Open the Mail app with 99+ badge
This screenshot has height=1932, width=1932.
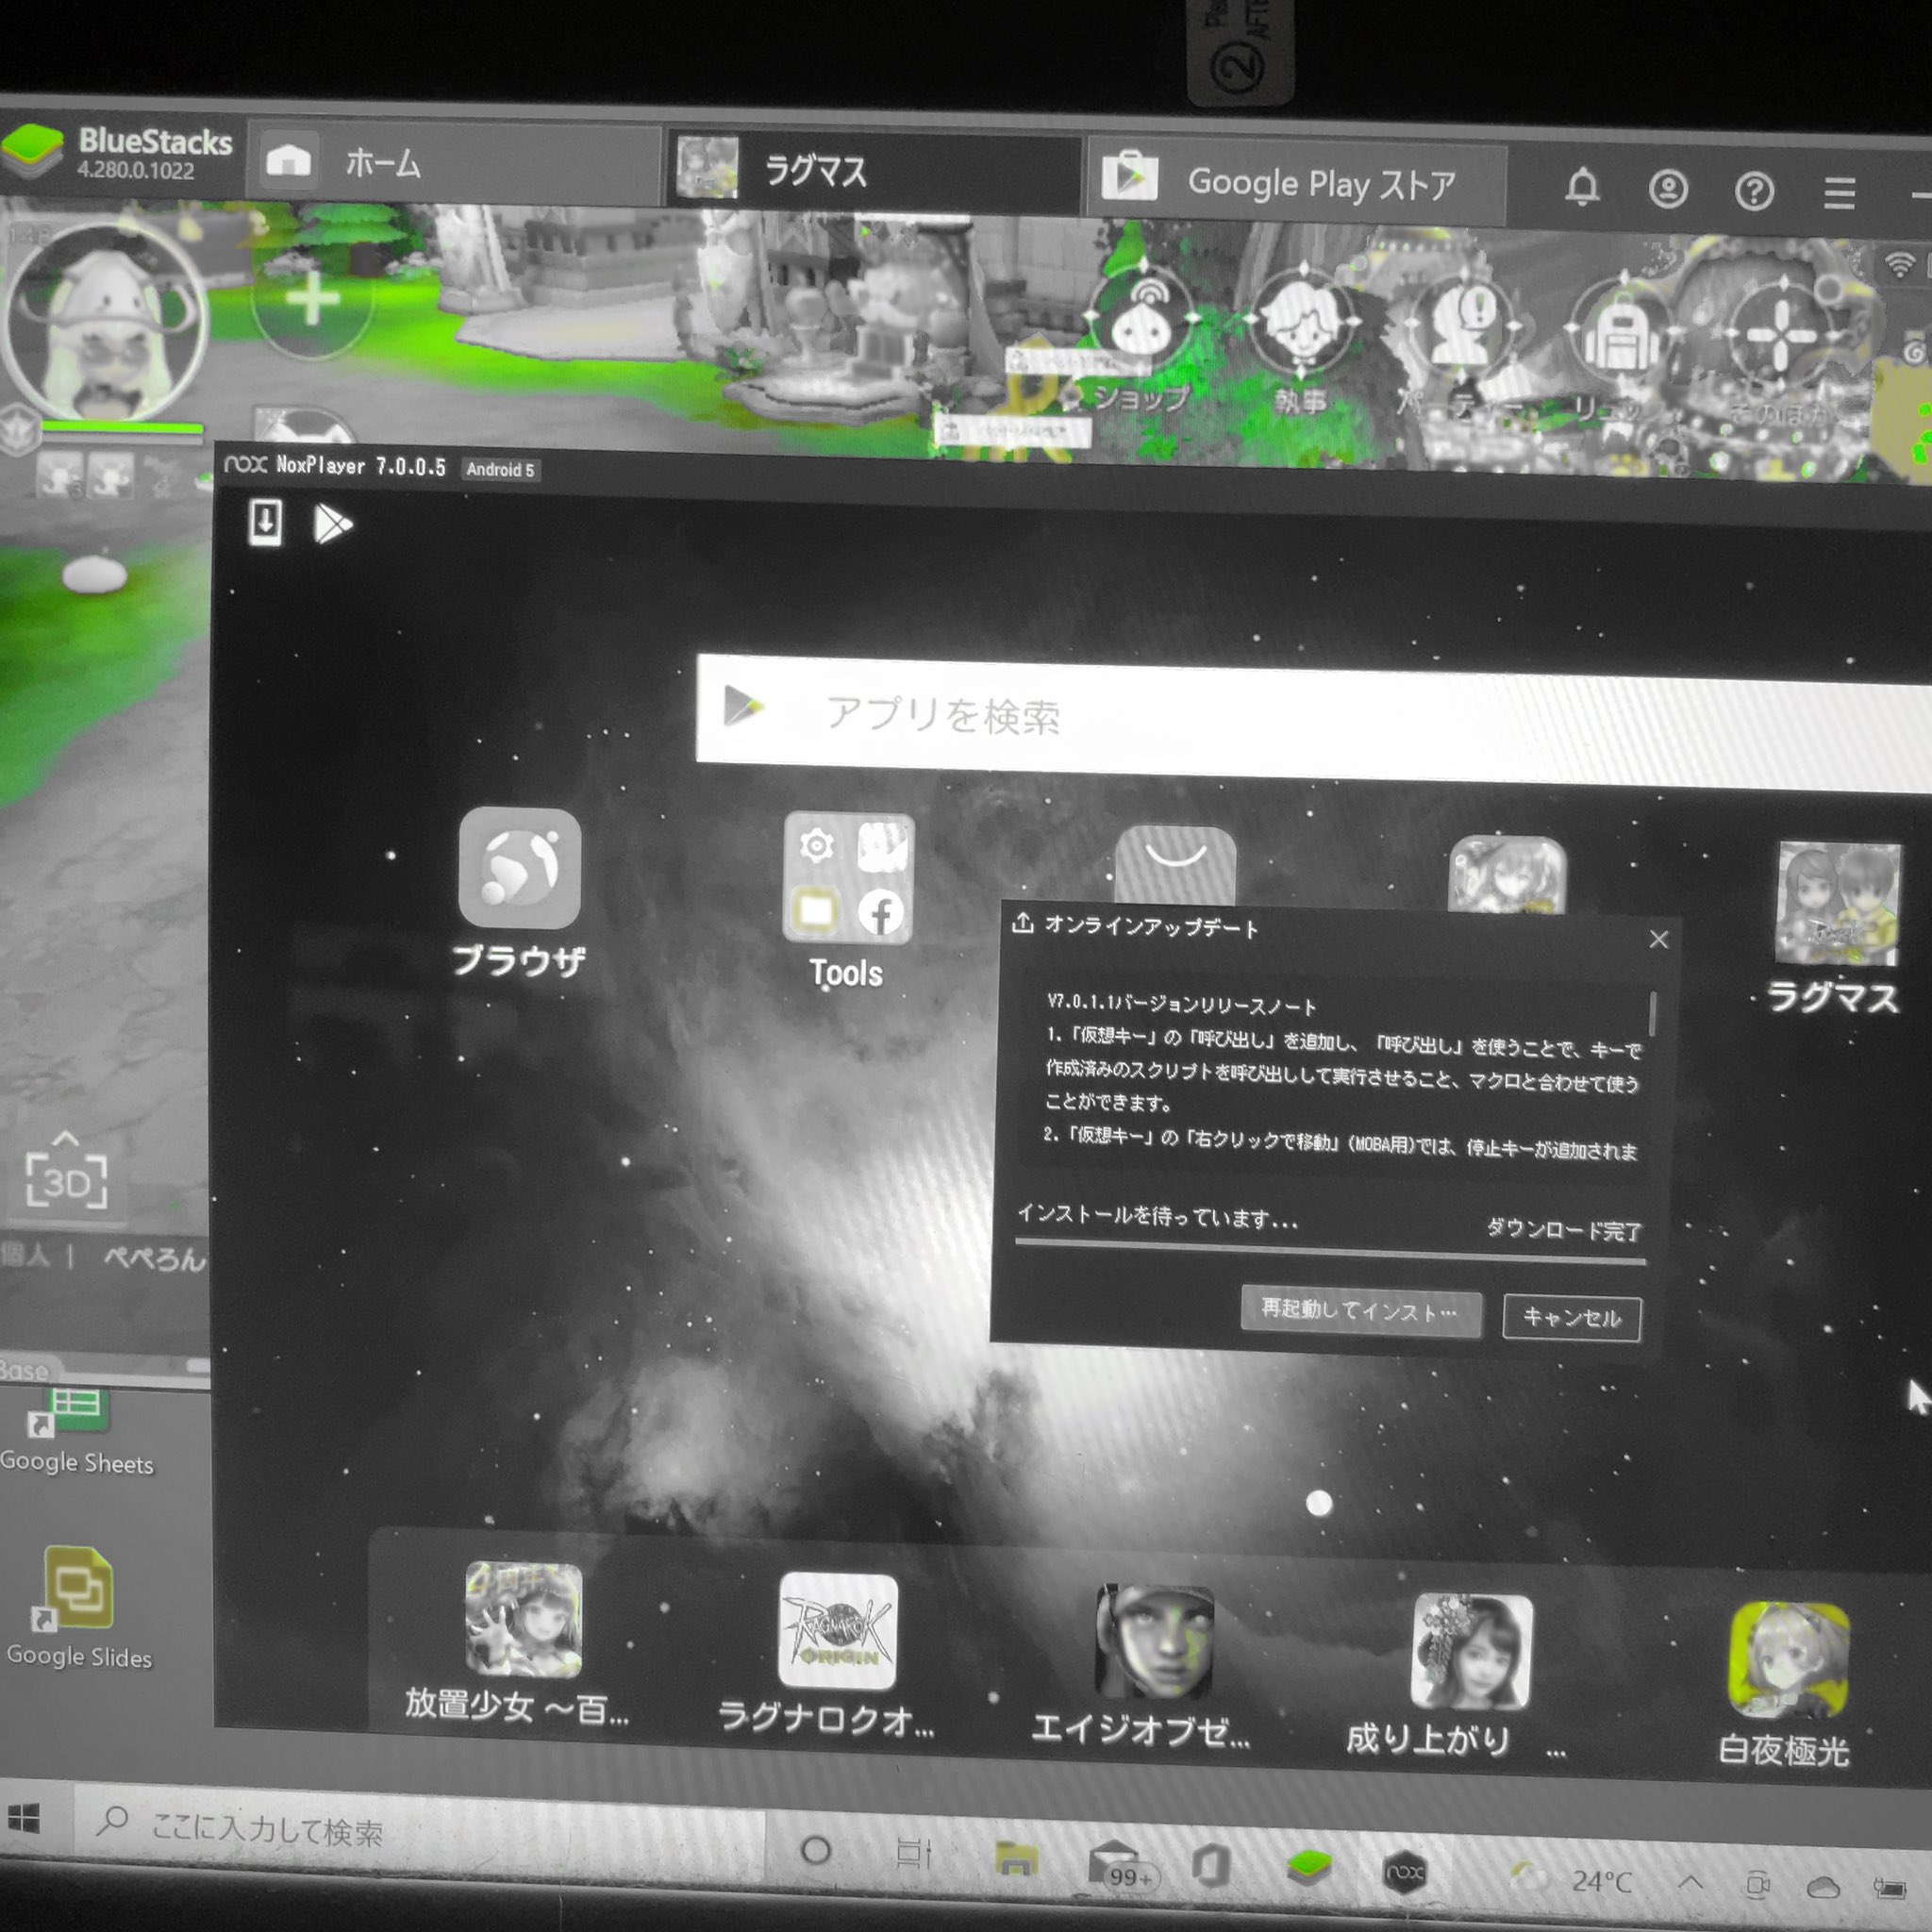pyautogui.click(x=1121, y=1864)
